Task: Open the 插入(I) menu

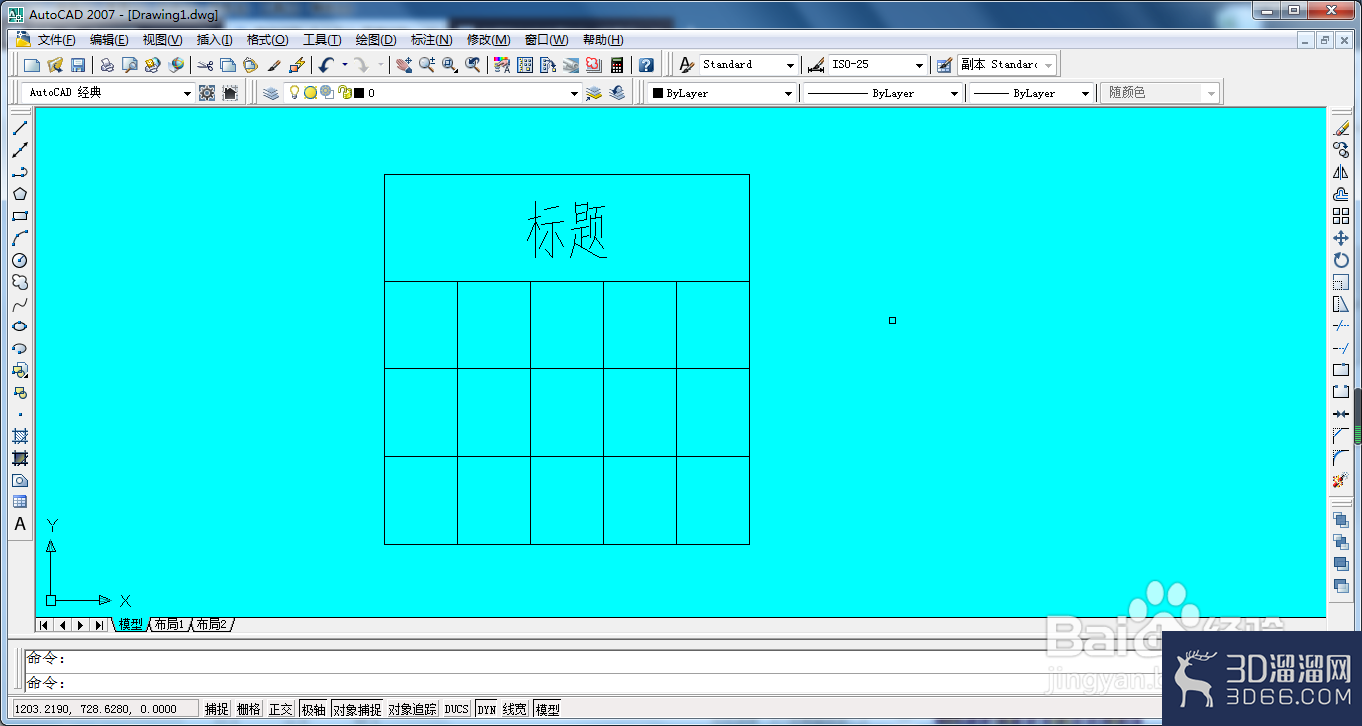Action: coord(214,40)
